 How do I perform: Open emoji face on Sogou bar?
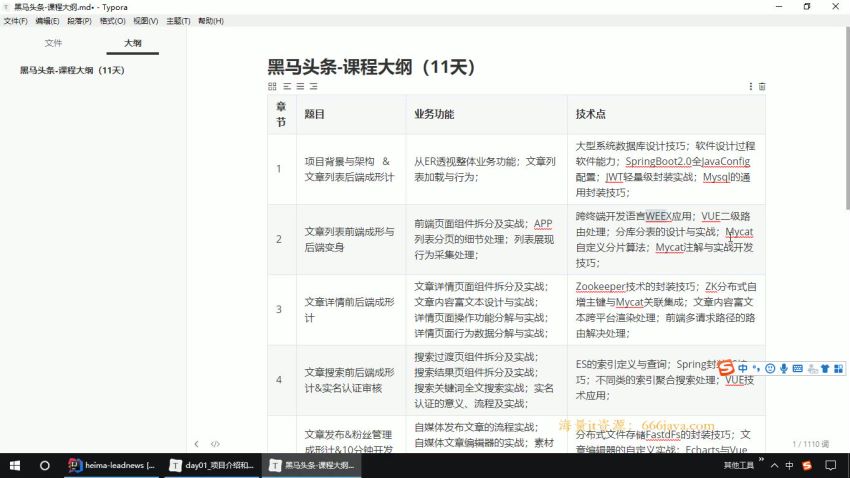click(x=770, y=369)
